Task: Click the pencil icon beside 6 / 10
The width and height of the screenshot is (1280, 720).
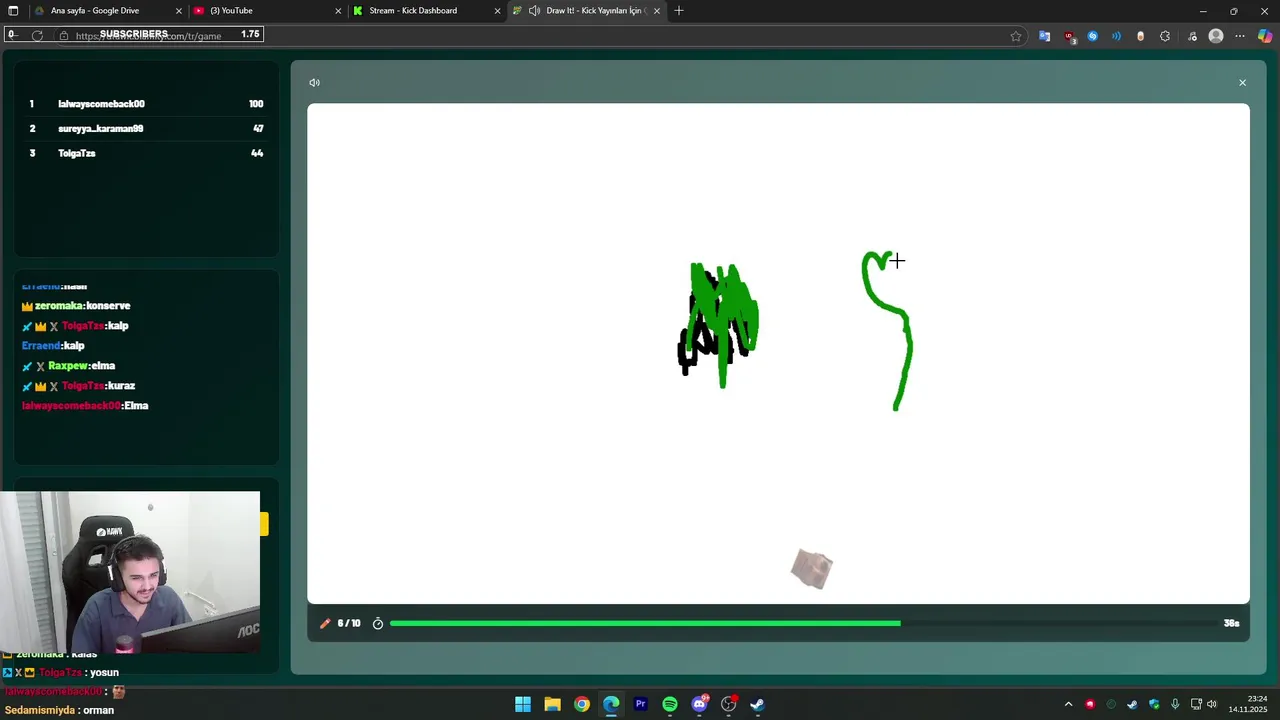Action: [x=325, y=623]
